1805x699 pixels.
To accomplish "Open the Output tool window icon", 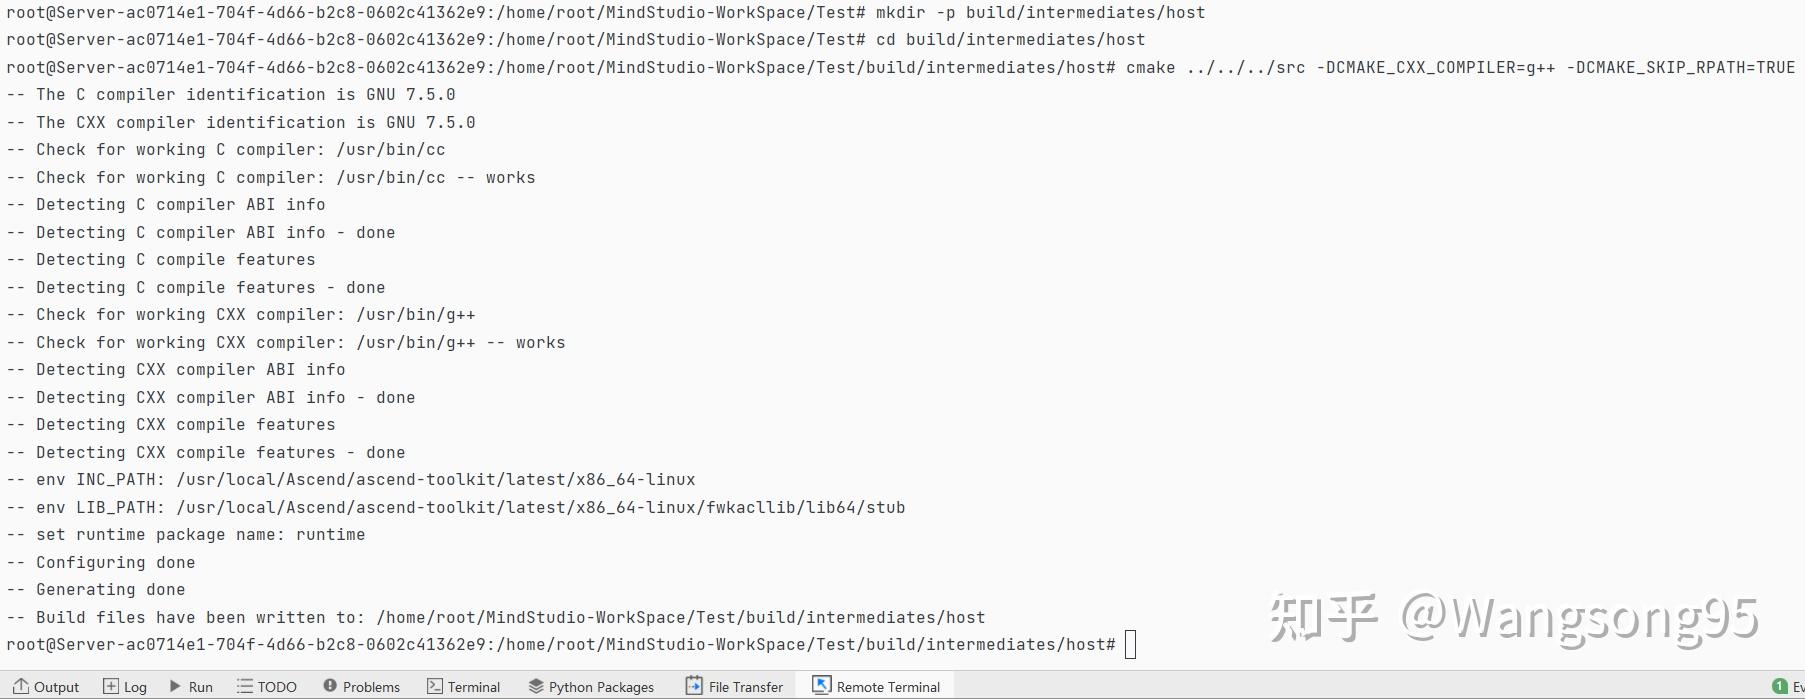I will [21, 686].
